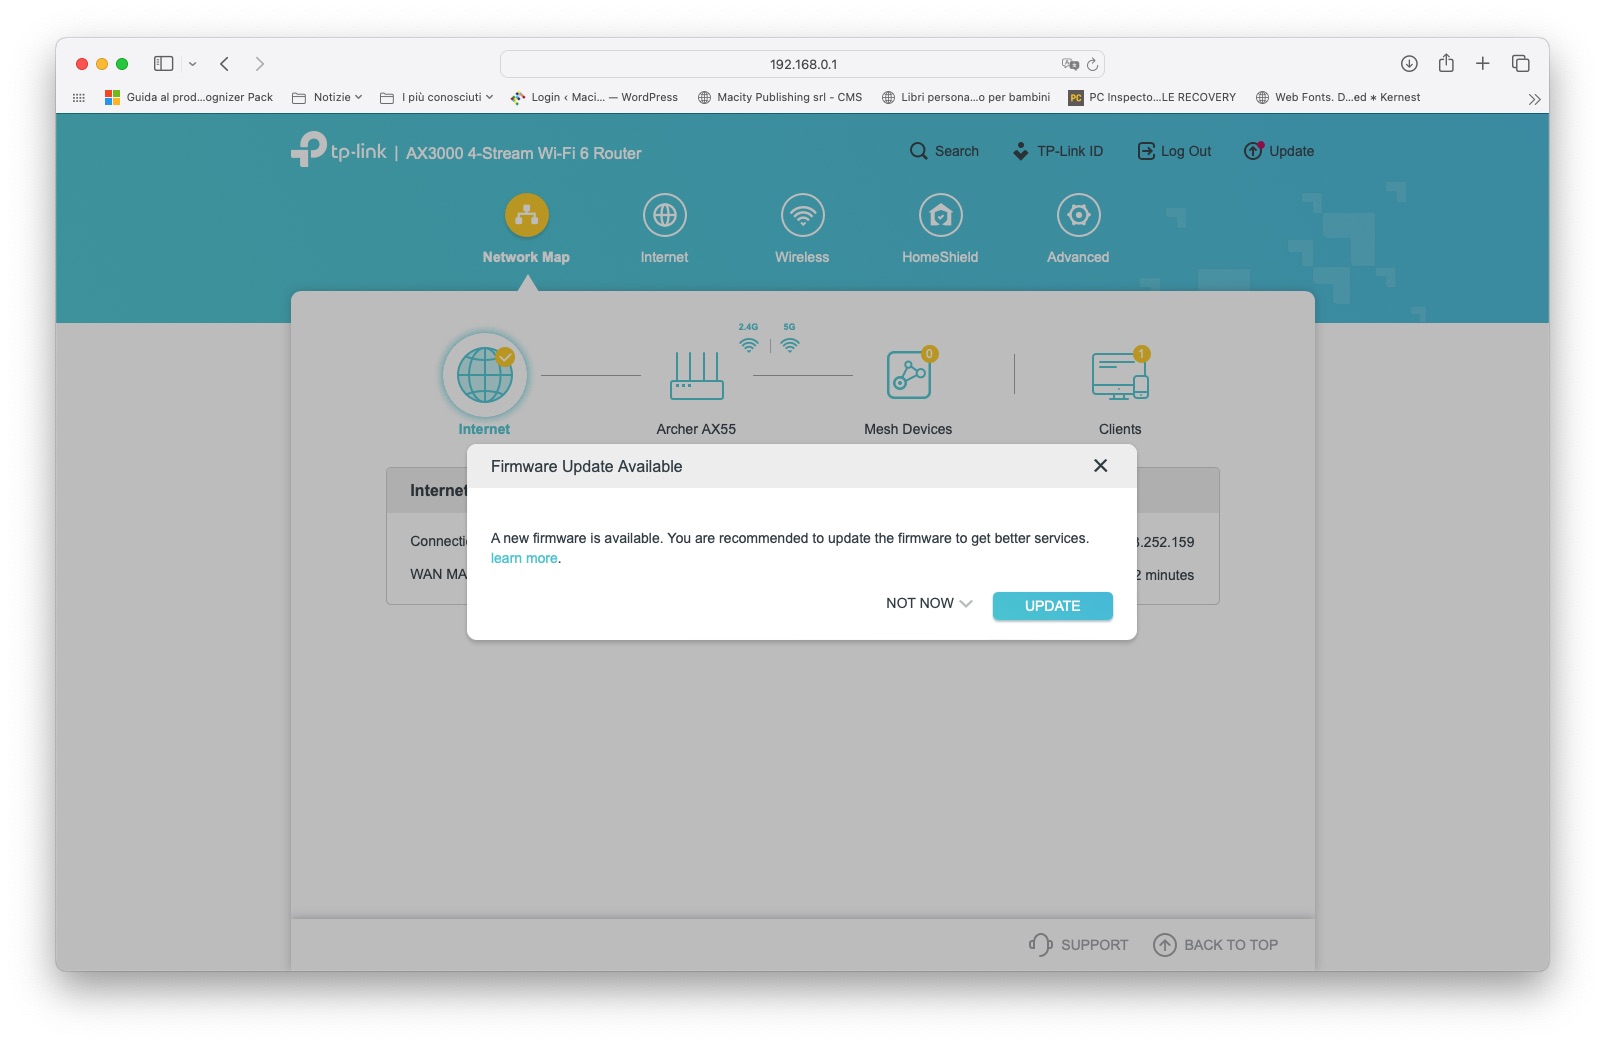
Task: Open the Advanced settings gear icon
Action: [1079, 215]
